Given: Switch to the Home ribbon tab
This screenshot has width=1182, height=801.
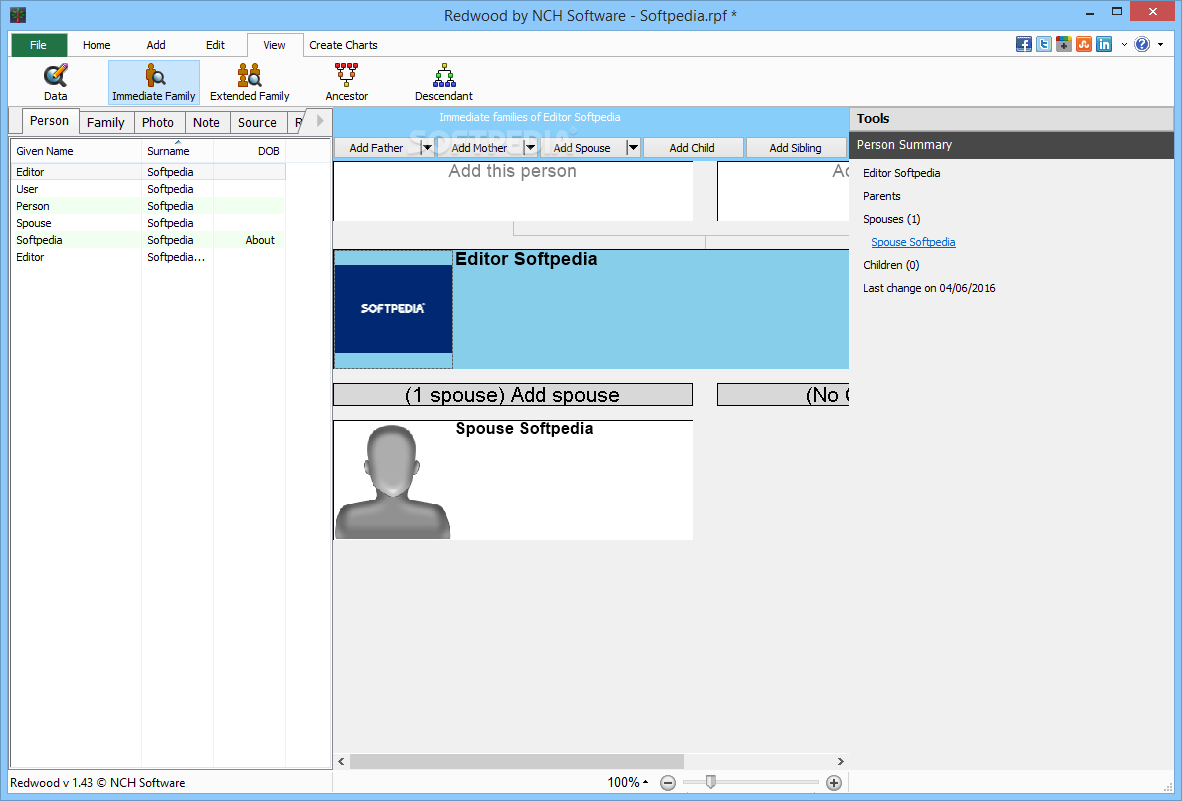Looking at the screenshot, I should 96,45.
